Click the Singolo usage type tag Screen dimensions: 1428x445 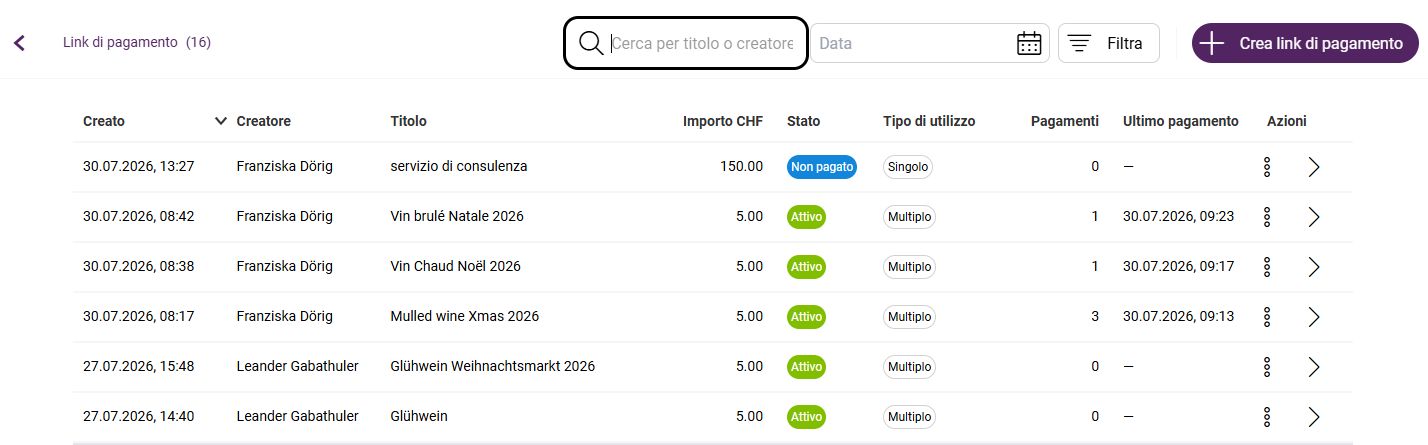pos(908,167)
